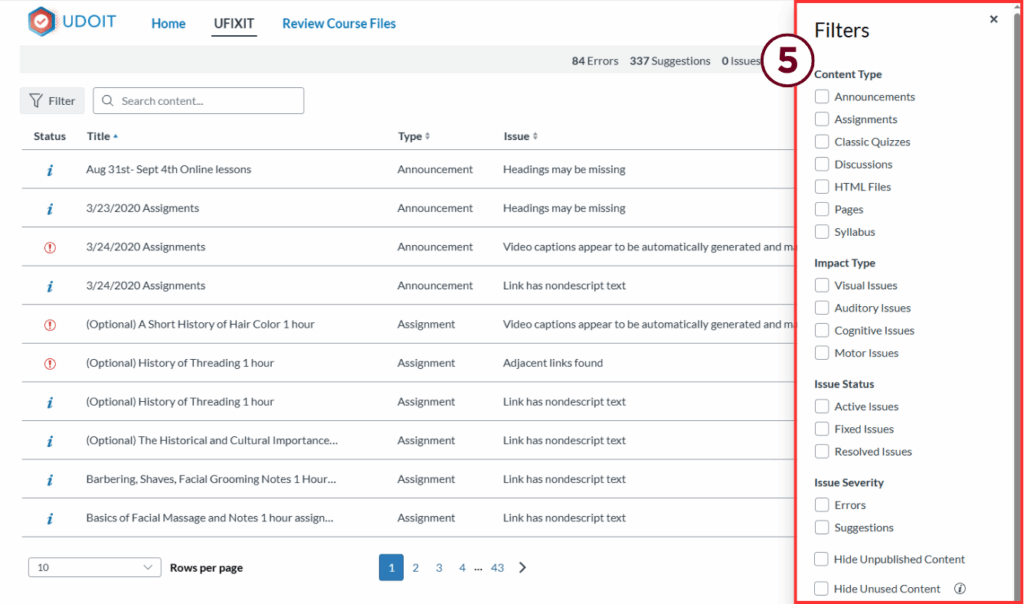Close the Filters panel
Screen dimensions: 1024x604
[x=993, y=19]
